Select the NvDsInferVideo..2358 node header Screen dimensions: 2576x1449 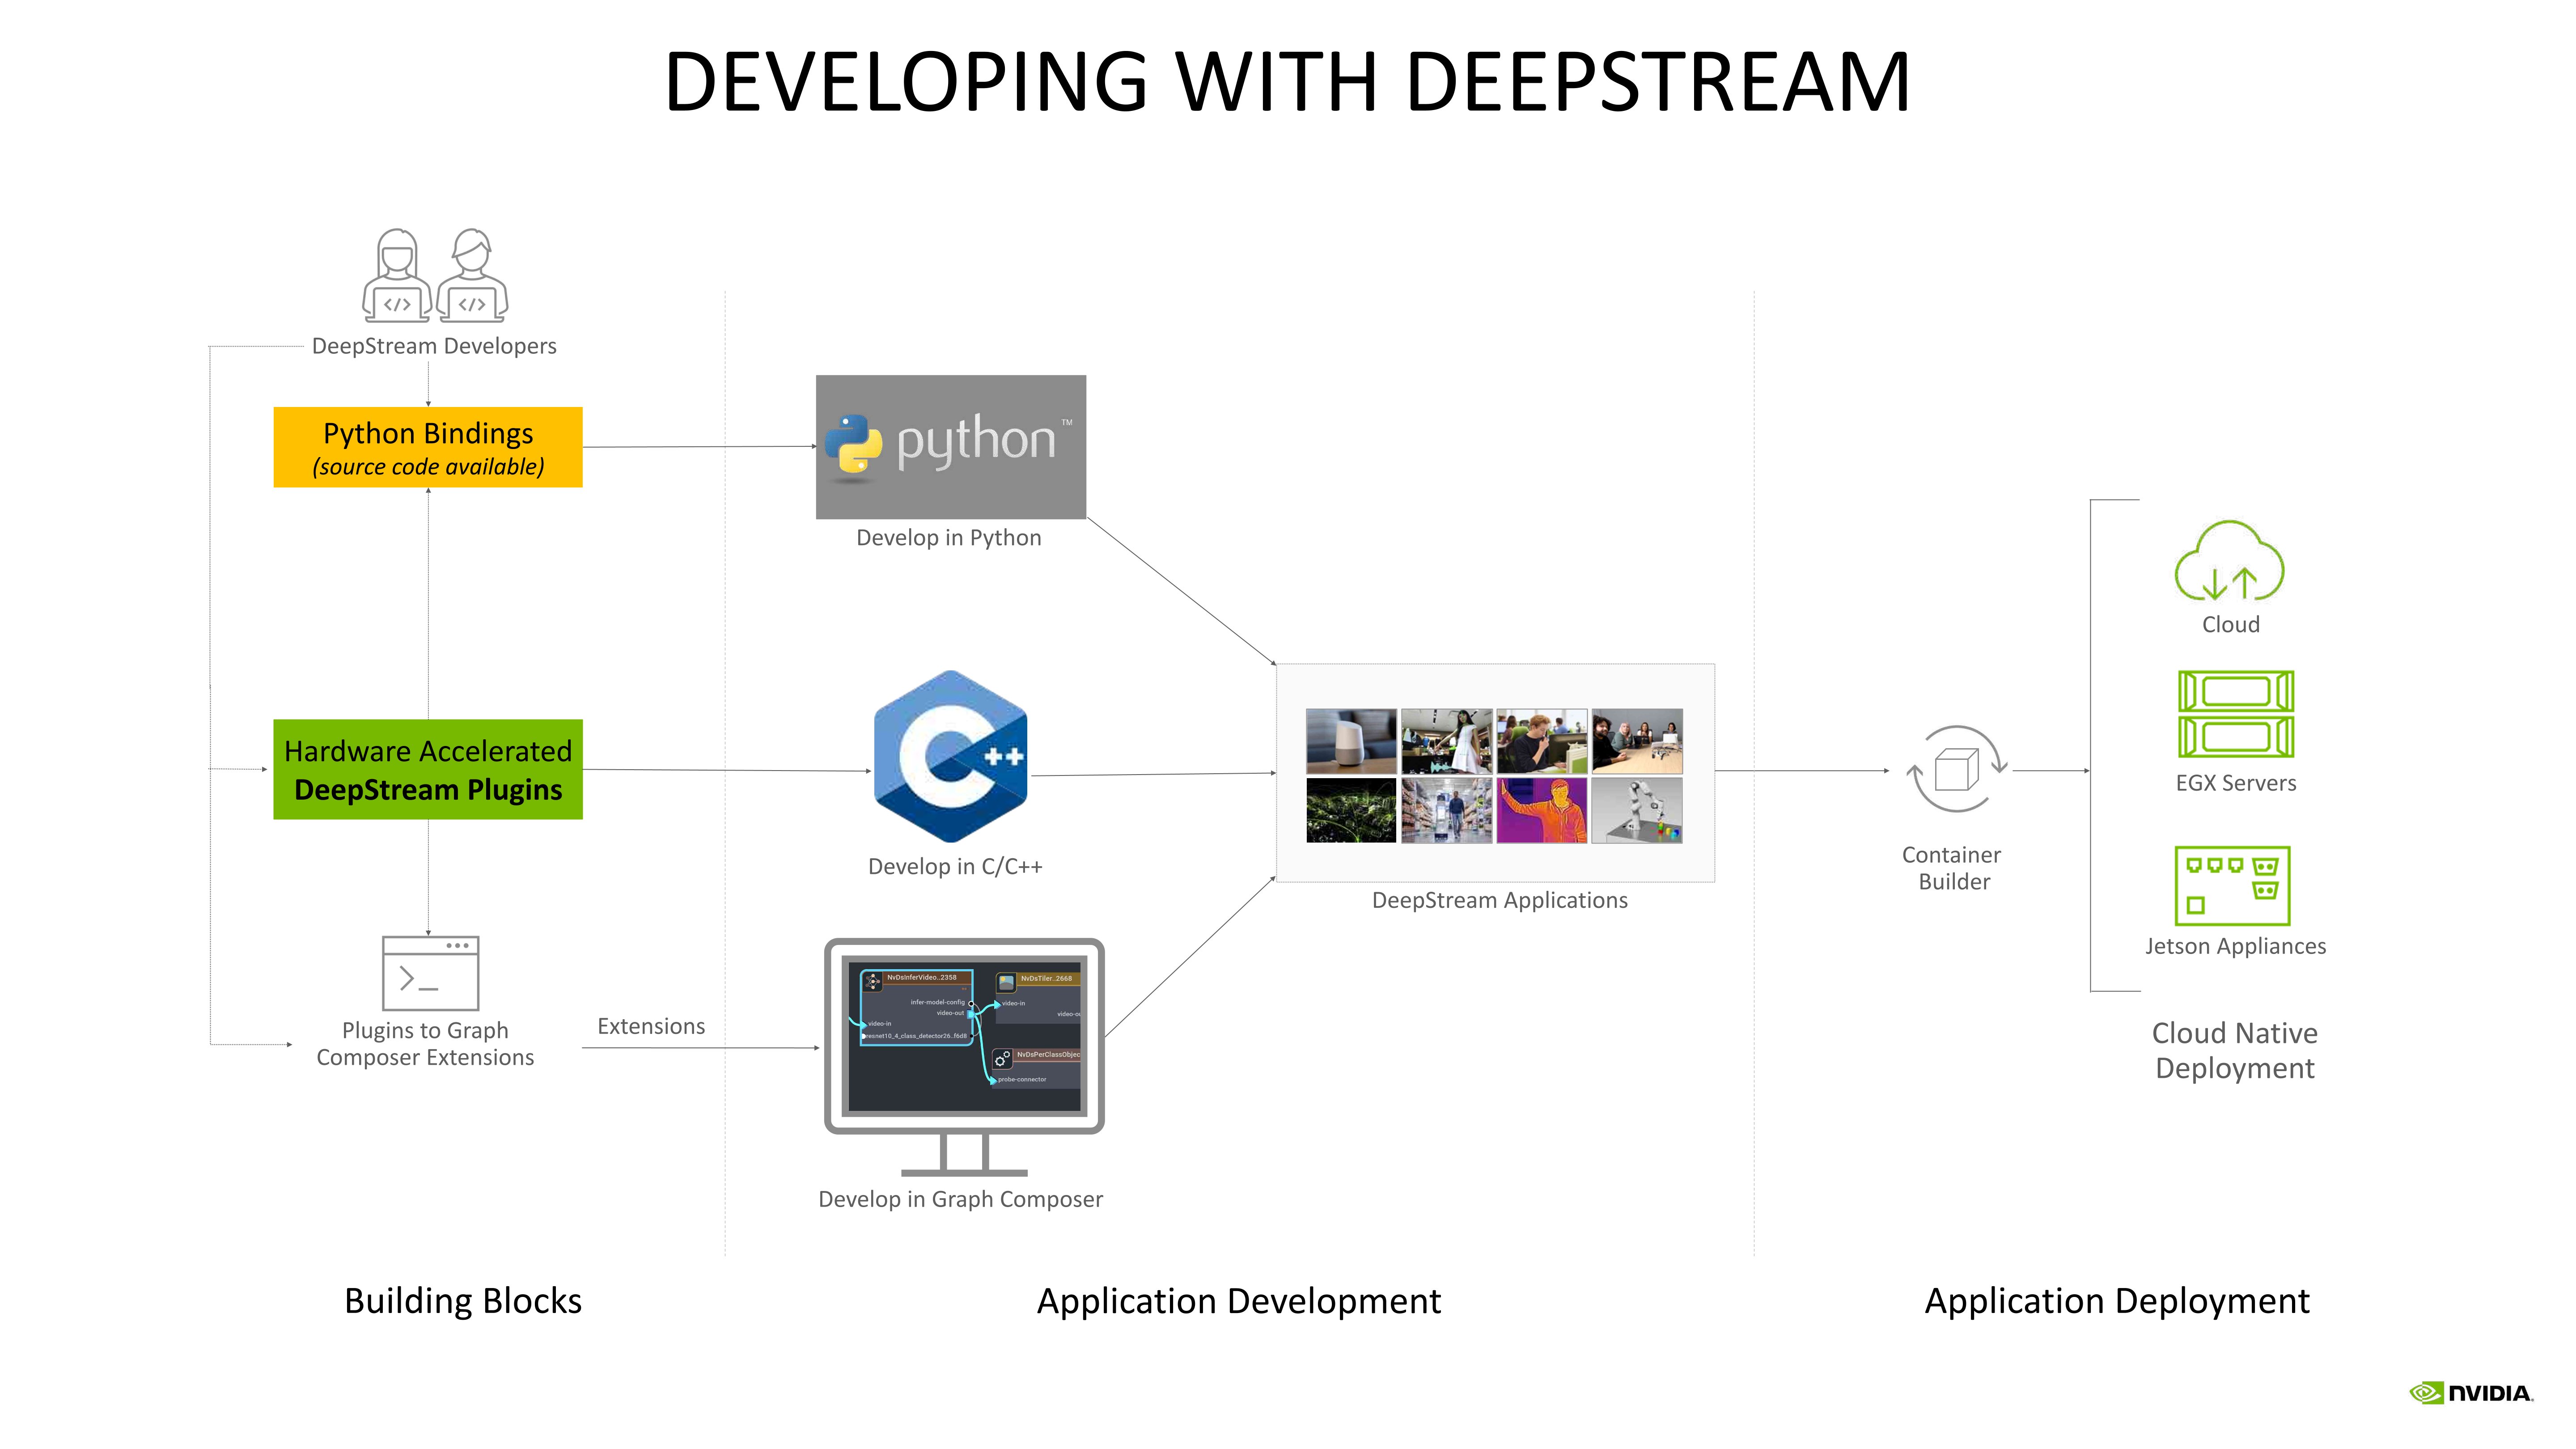(x=922, y=978)
